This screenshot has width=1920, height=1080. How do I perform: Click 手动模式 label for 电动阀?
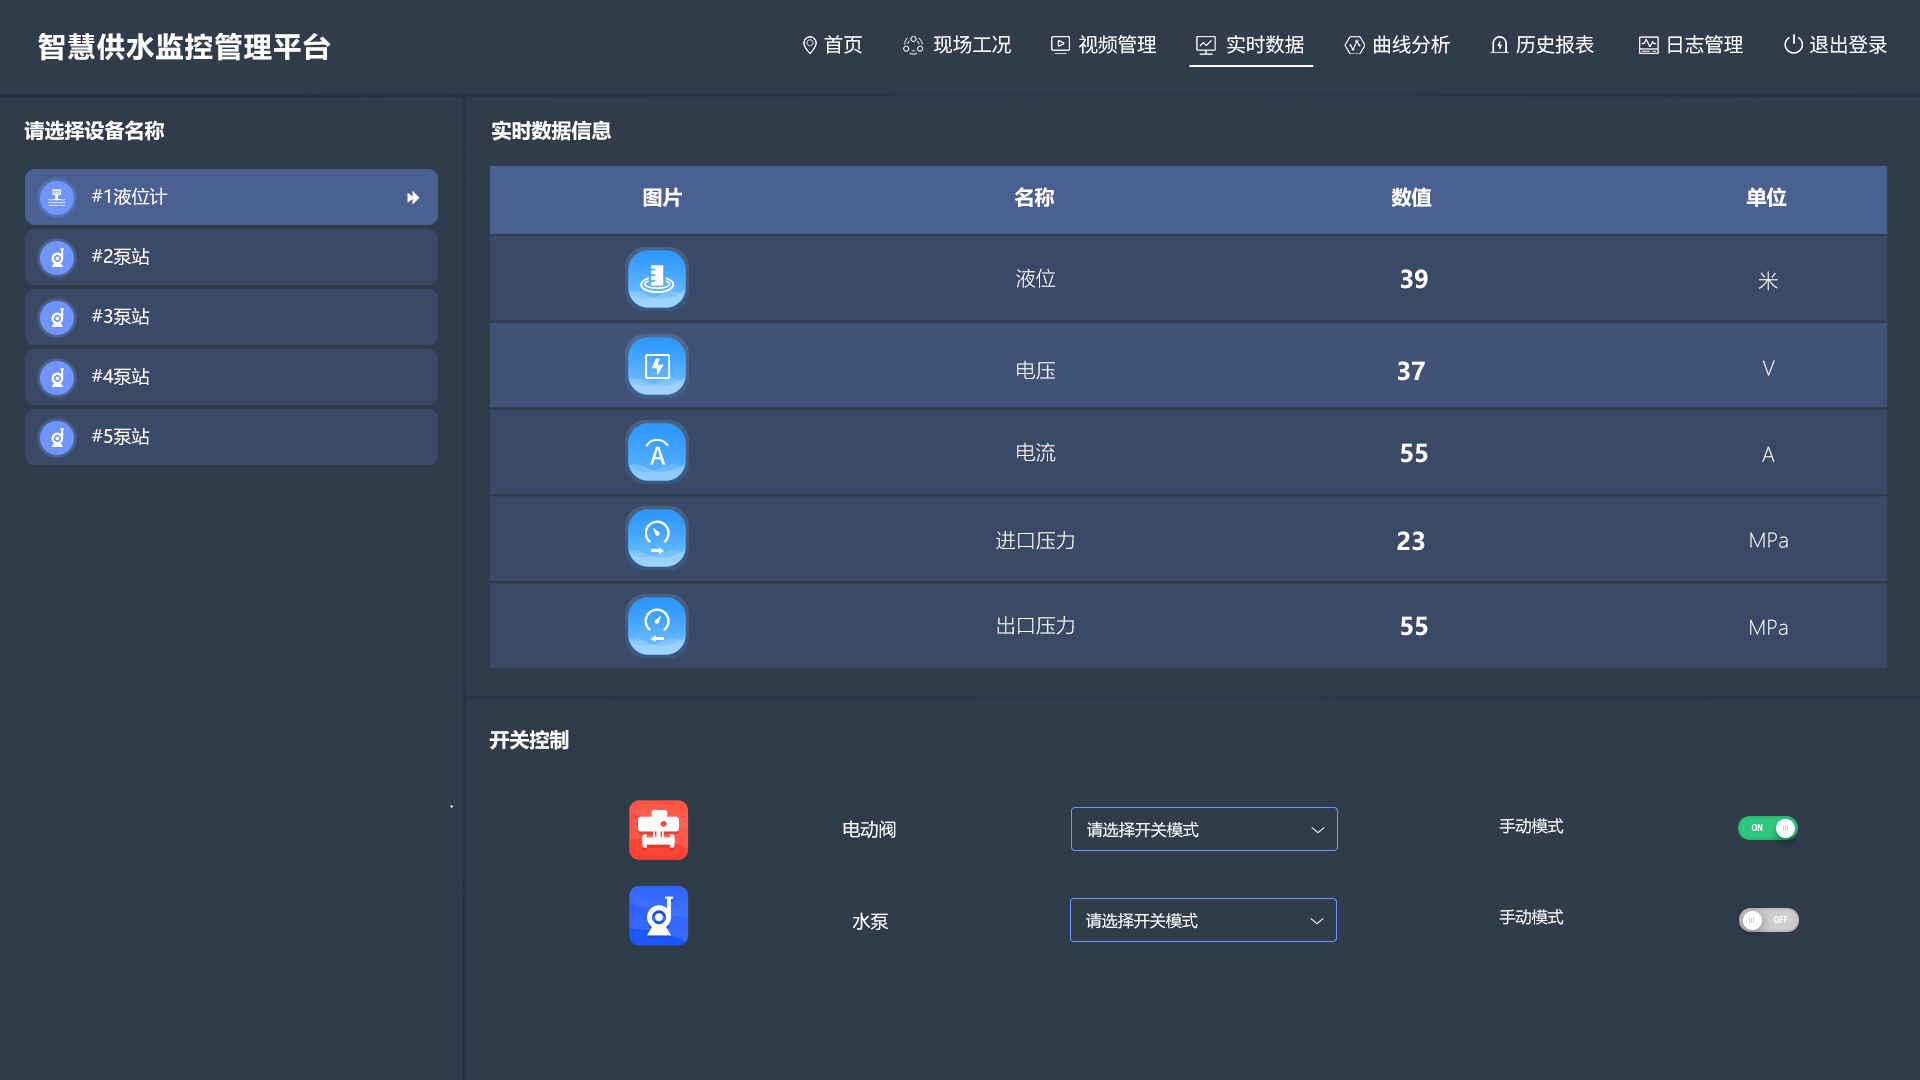pos(1531,826)
